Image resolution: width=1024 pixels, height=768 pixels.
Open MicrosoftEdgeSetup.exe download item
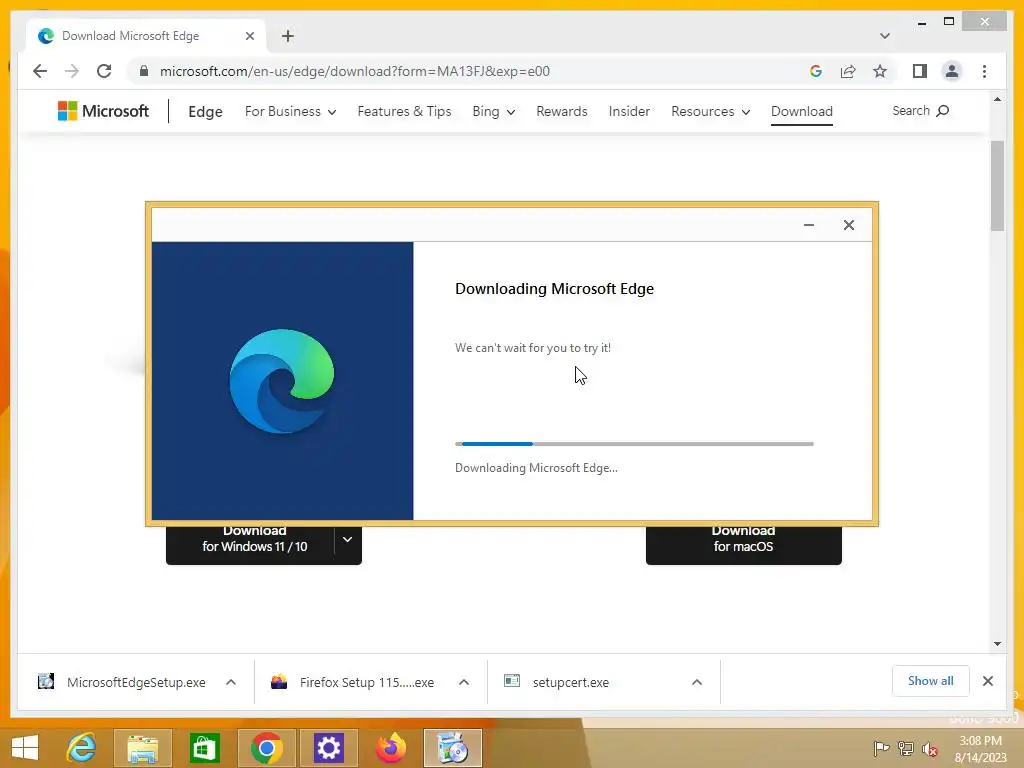123,682
